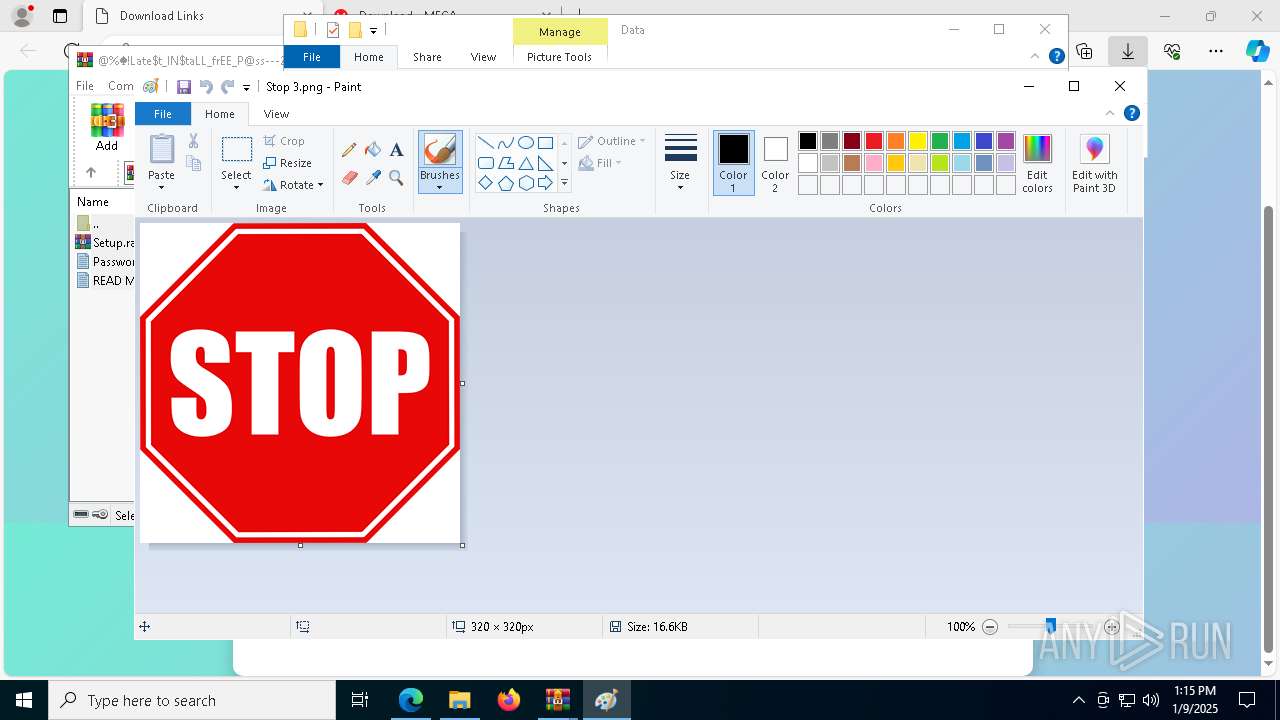This screenshot has height=720, width=1280.
Task: Choose the Hexagon shape
Action: pyautogui.click(x=525, y=183)
